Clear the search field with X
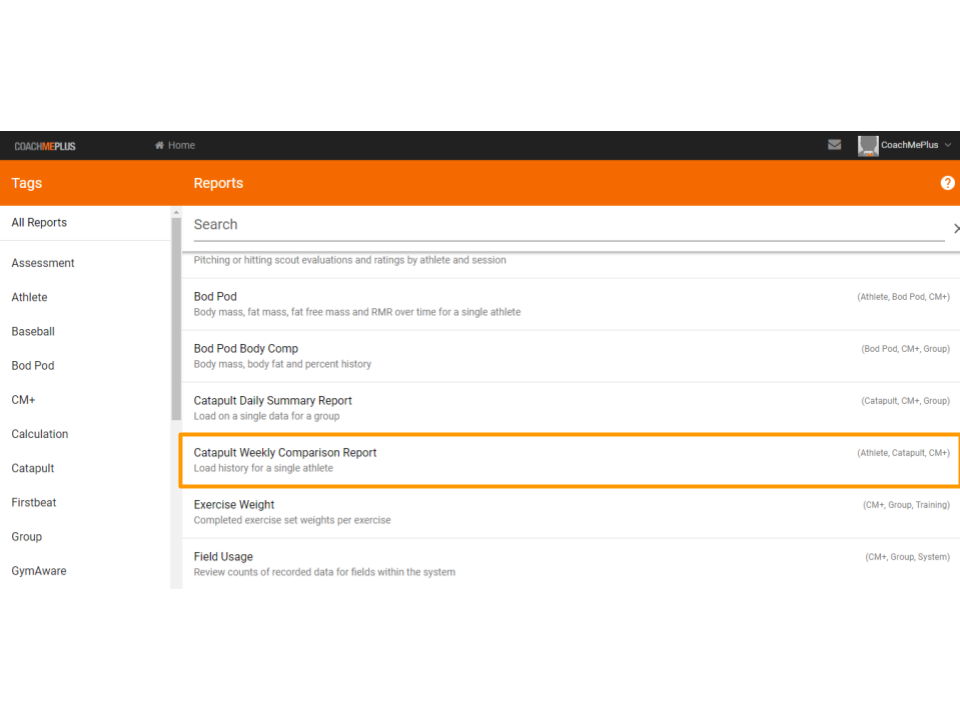This screenshot has width=960, height=720. [x=956, y=228]
